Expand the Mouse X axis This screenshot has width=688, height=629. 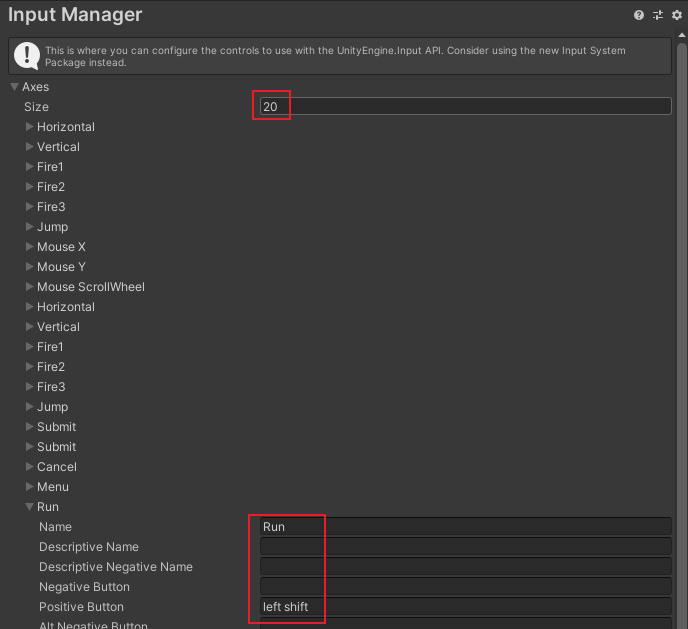[29, 247]
